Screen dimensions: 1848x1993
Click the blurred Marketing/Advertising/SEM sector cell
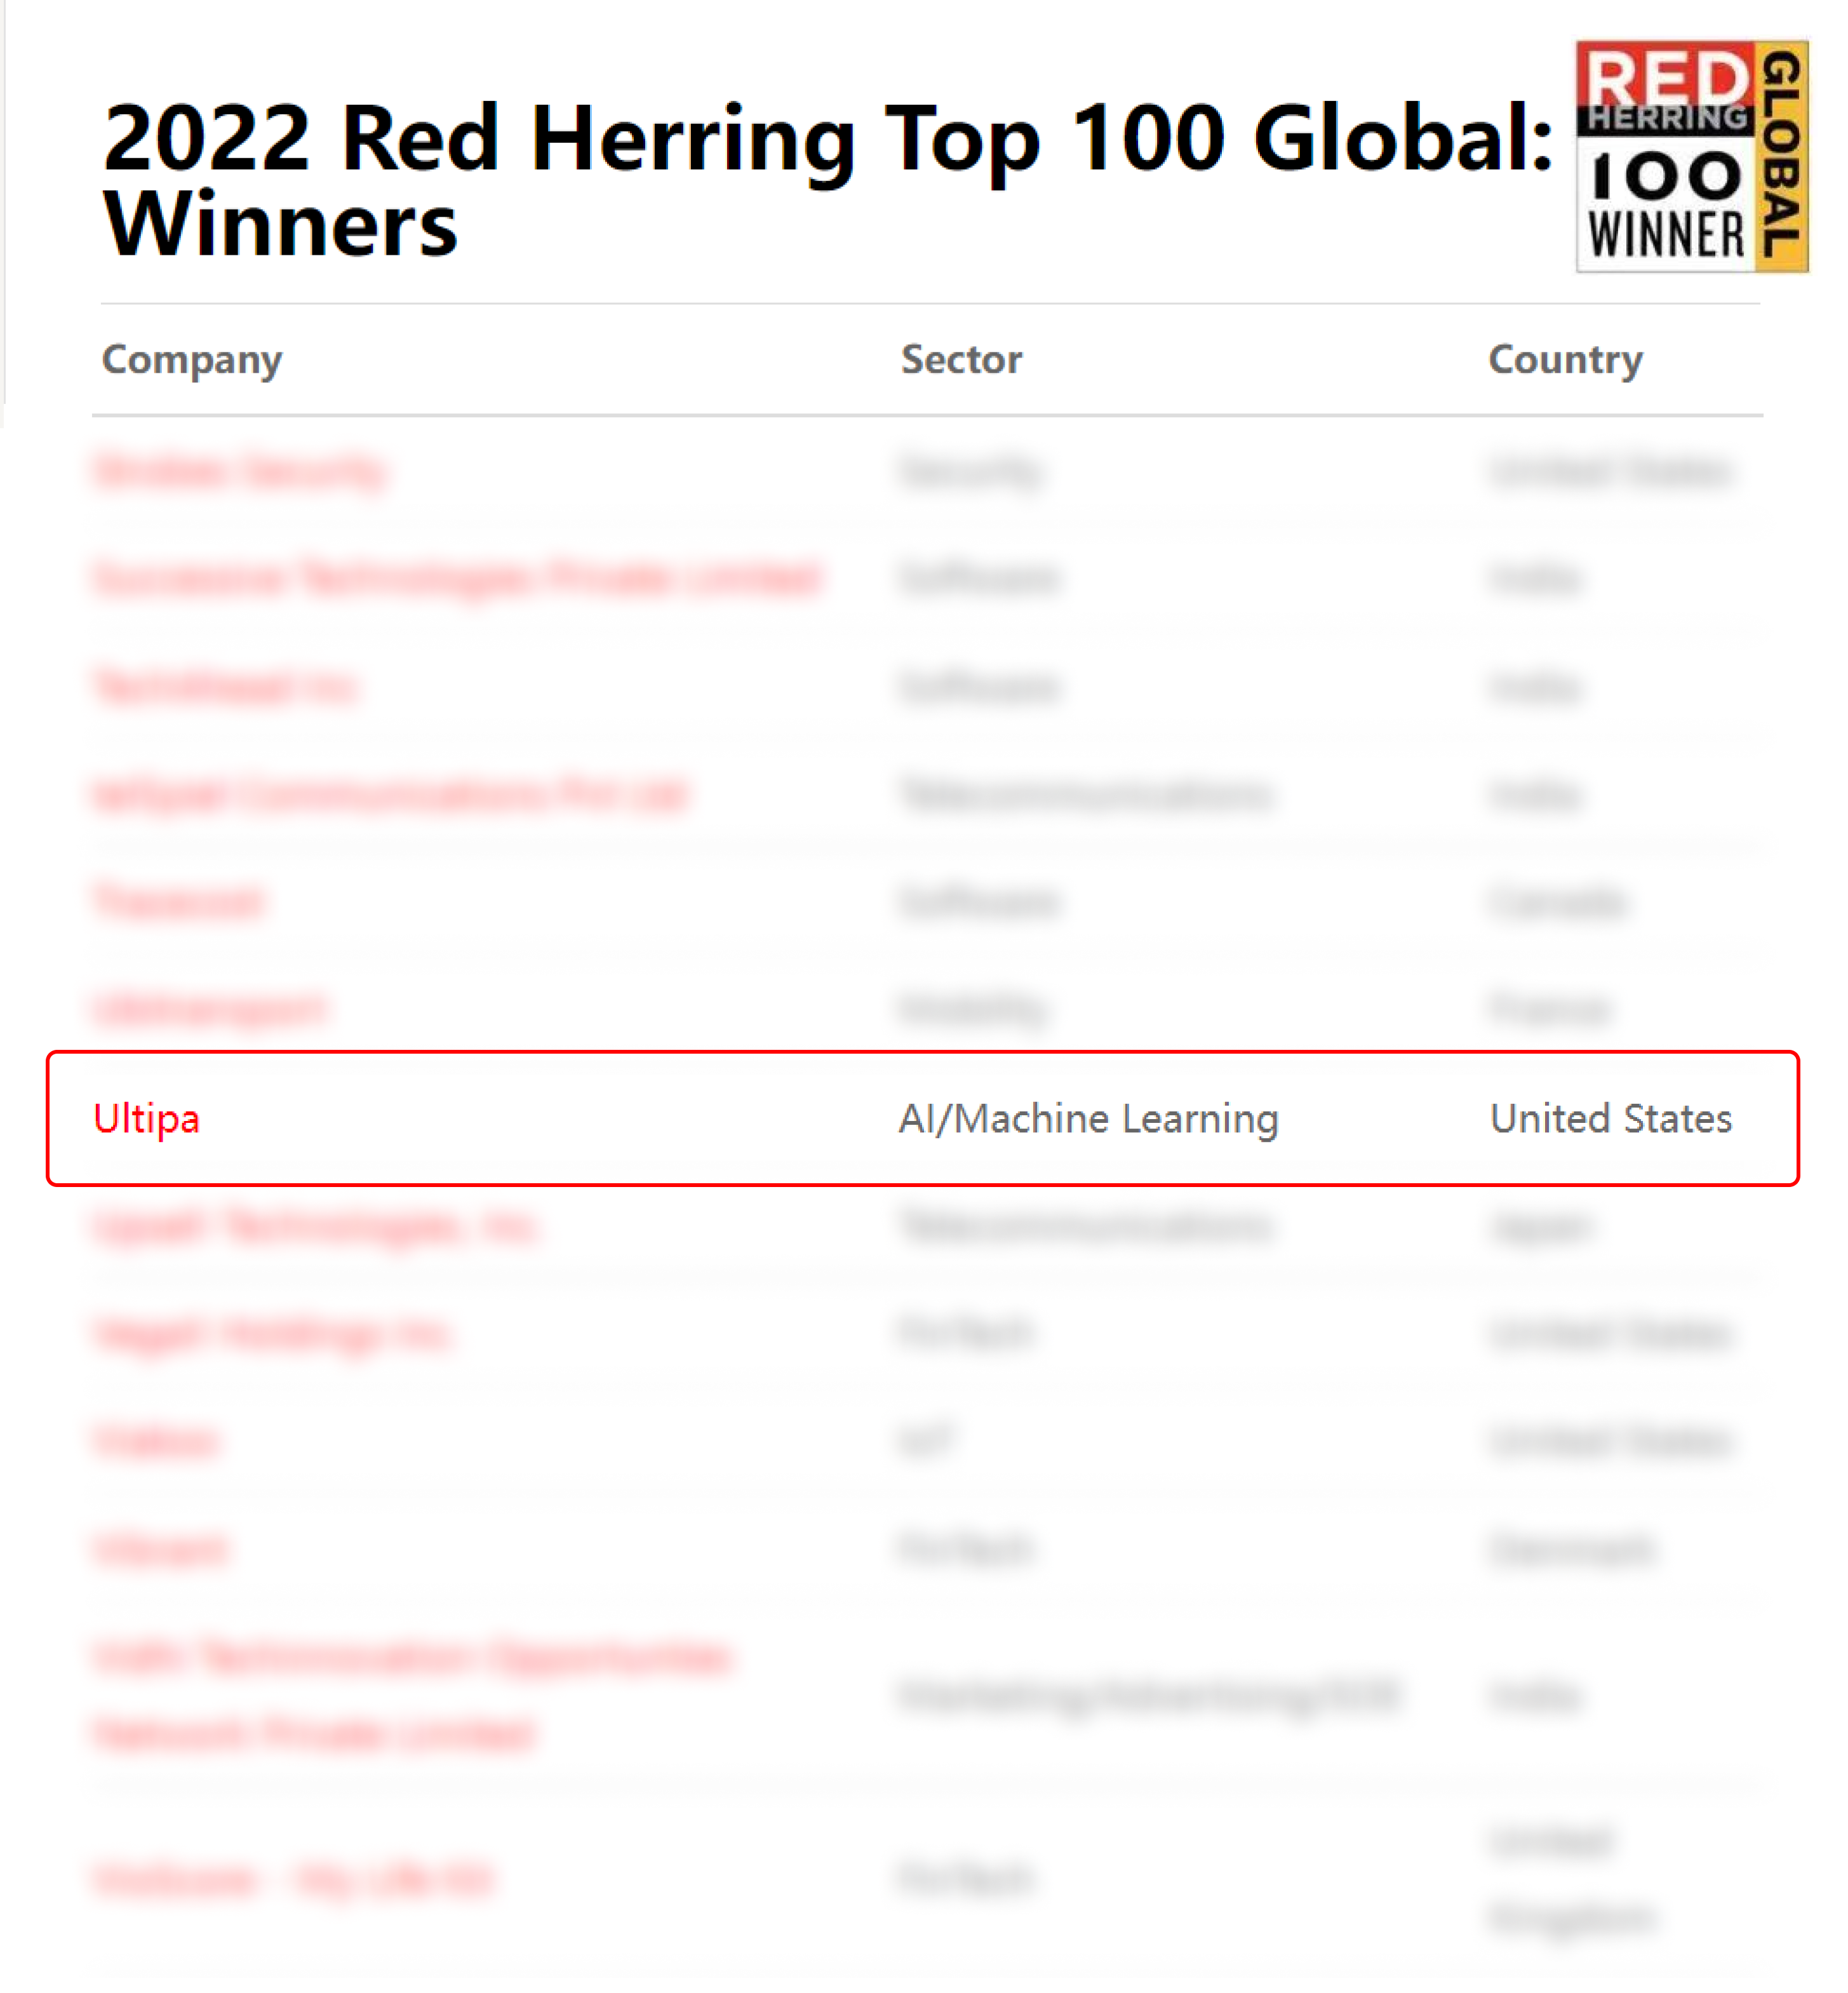[x=1150, y=1696]
